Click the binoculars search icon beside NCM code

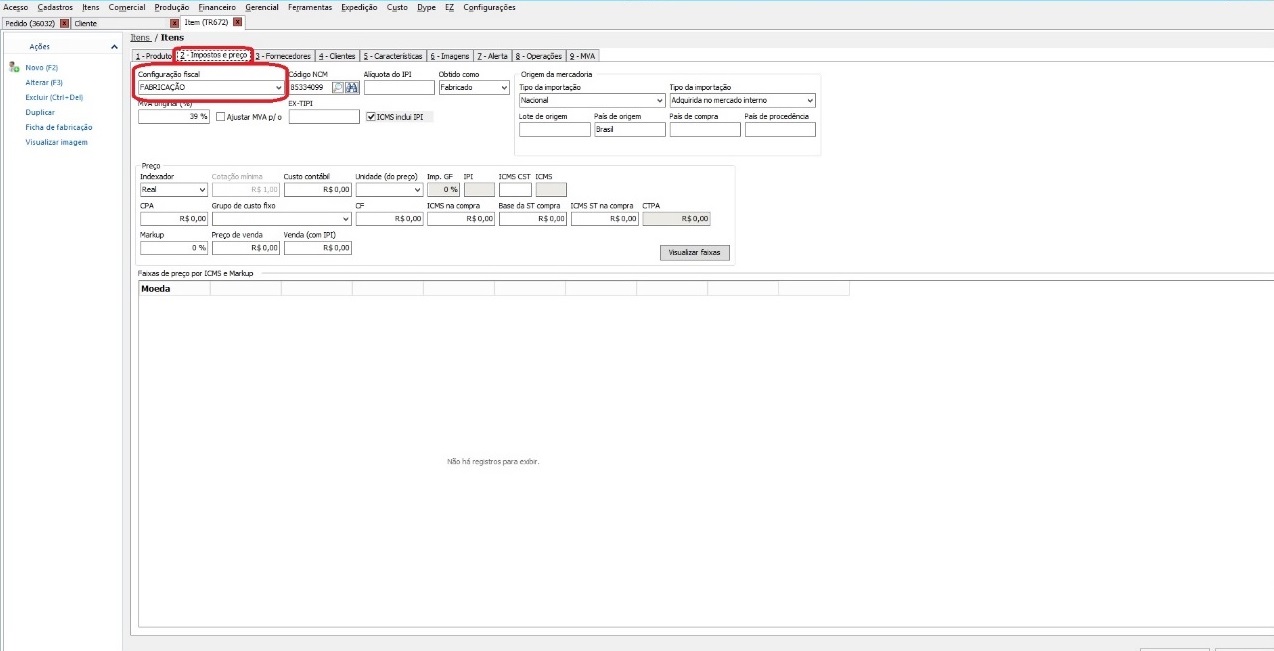pos(352,88)
